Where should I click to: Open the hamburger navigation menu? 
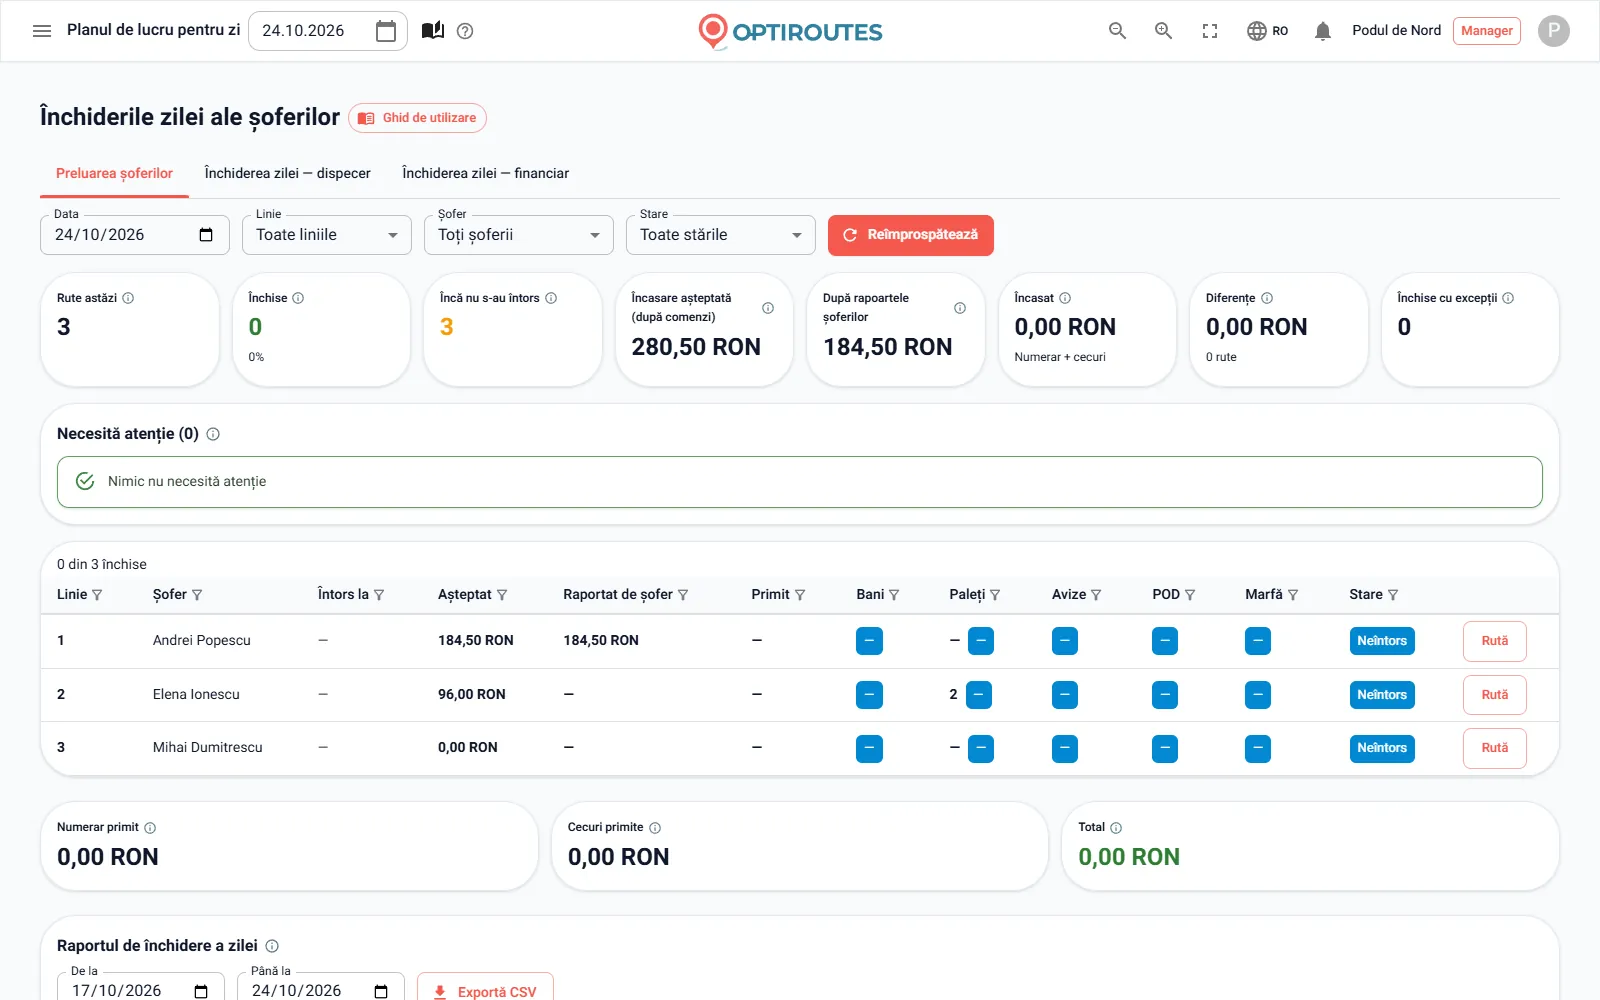(42, 31)
